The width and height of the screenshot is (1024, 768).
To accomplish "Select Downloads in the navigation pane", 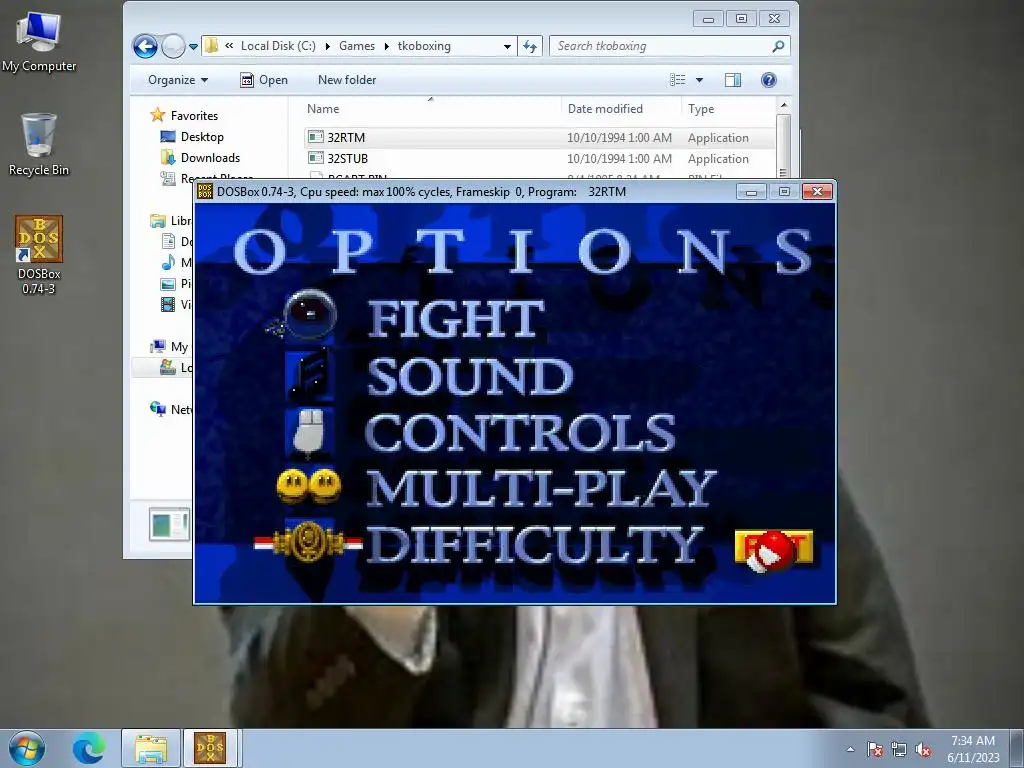I will [x=210, y=157].
